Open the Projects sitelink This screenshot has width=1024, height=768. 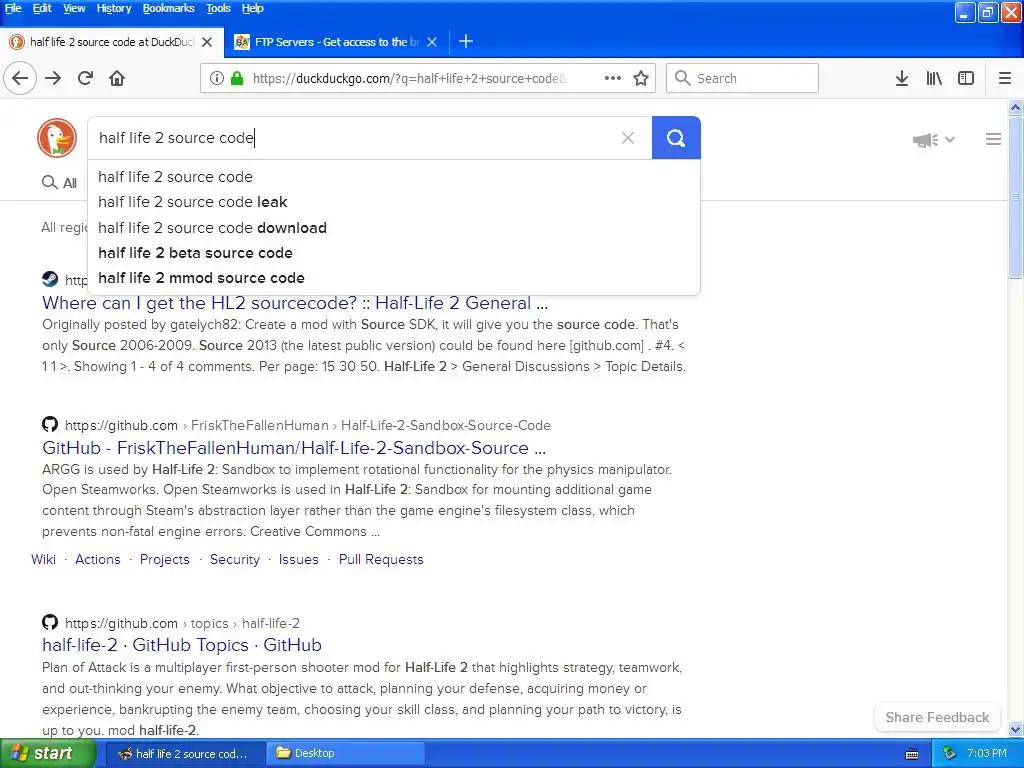(x=165, y=560)
